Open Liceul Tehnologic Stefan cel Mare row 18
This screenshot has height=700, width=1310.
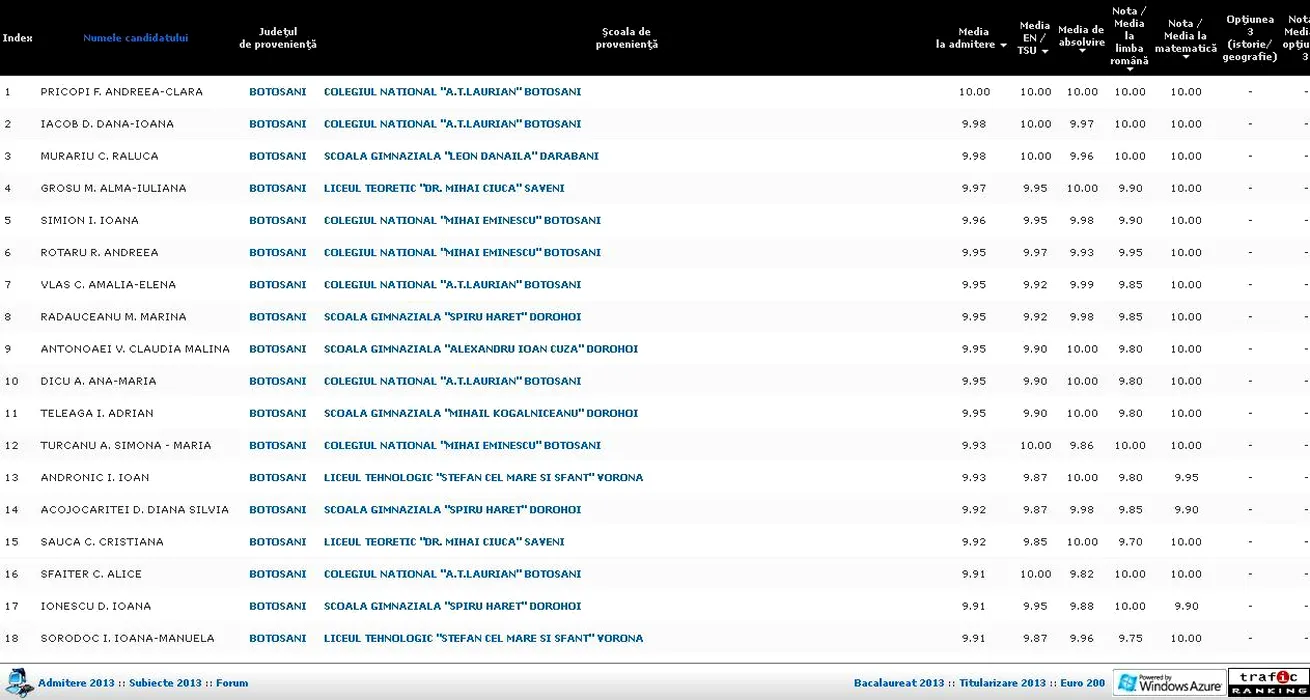[x=483, y=638]
